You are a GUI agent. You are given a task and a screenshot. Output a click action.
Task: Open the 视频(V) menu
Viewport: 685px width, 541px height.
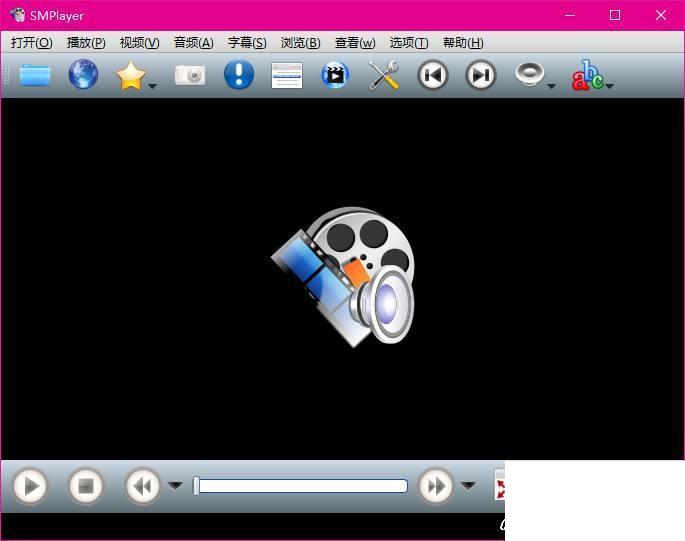pos(140,42)
